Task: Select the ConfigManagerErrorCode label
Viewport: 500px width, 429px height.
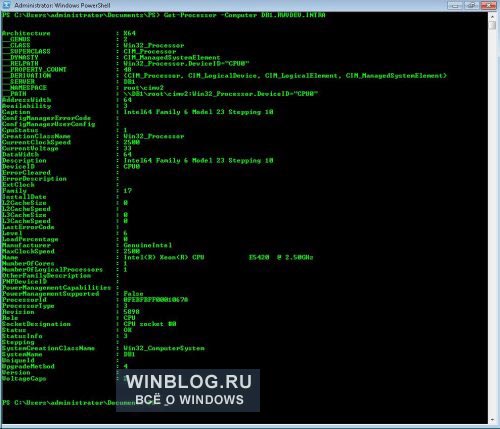Action: 46,118
